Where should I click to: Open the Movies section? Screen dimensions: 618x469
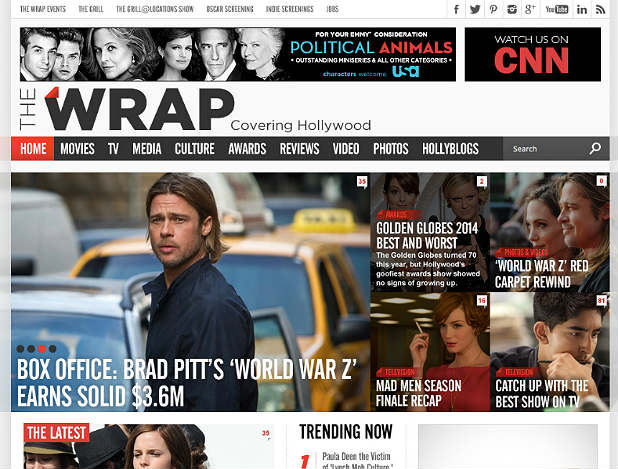77,149
